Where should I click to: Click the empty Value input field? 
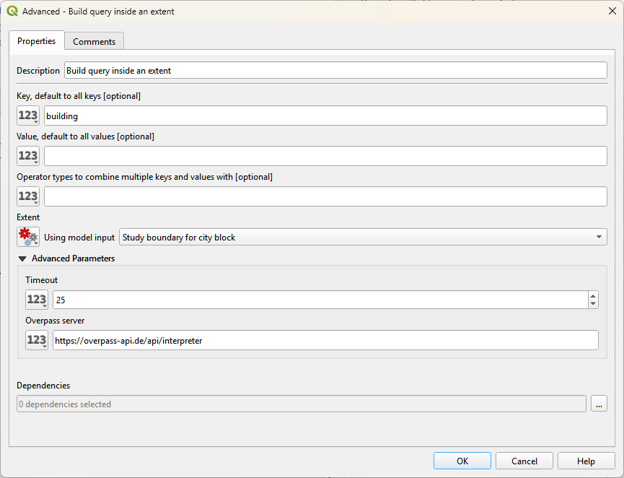tap(326, 156)
